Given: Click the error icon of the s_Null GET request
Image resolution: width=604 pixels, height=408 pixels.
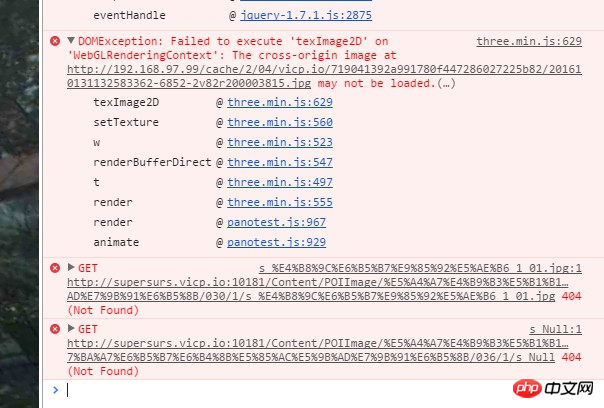Looking at the screenshot, I should 55,328.
